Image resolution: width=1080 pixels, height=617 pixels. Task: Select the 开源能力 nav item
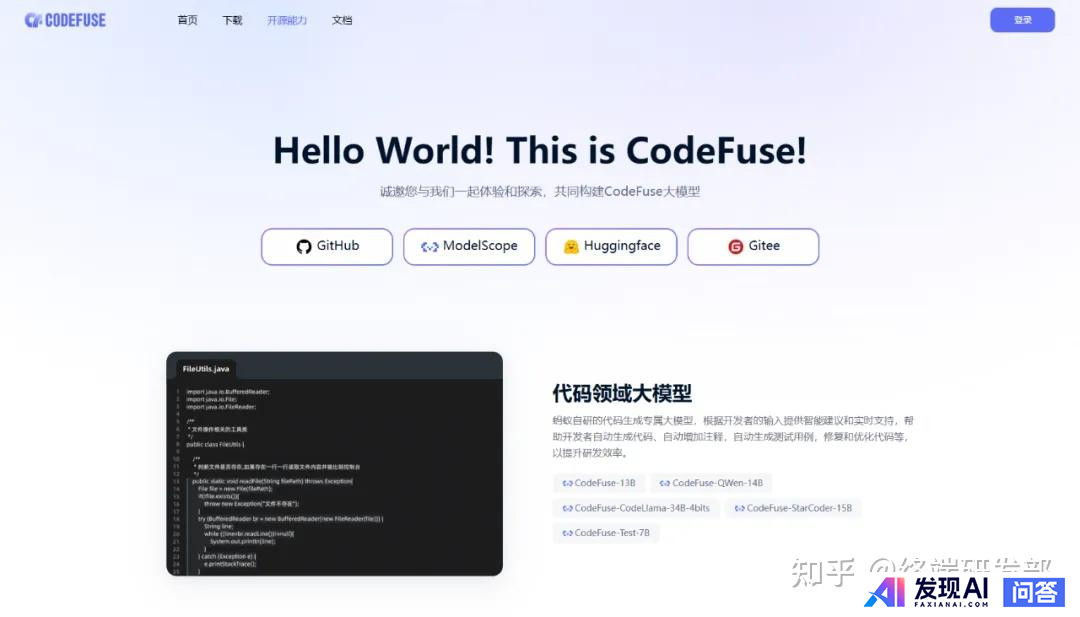pos(287,20)
